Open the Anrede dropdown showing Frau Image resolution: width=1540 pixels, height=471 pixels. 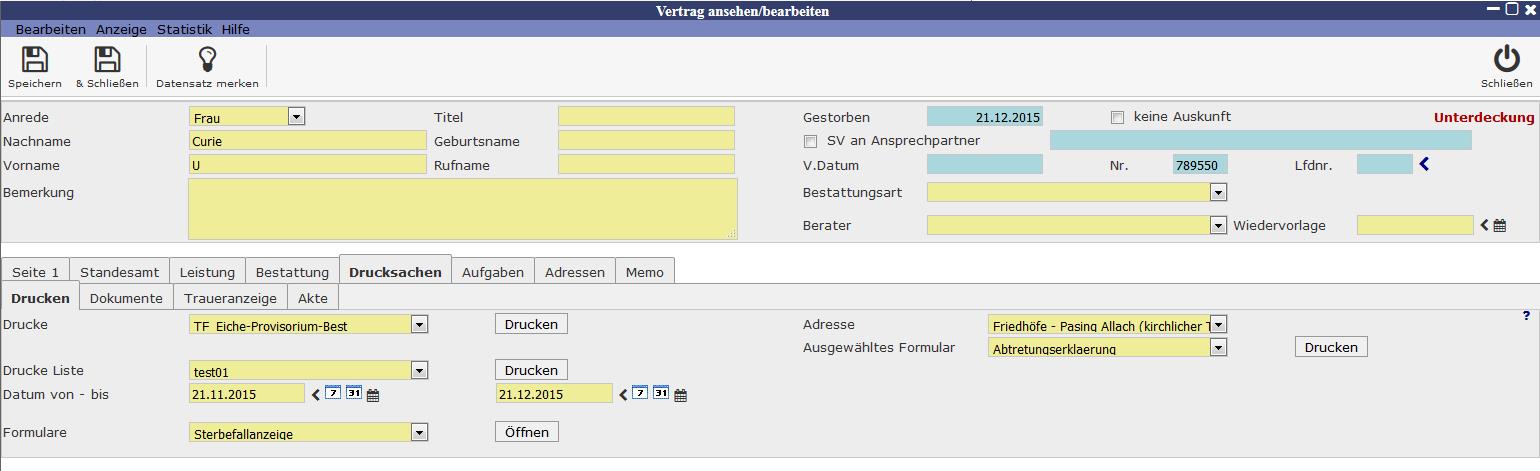[x=296, y=117]
